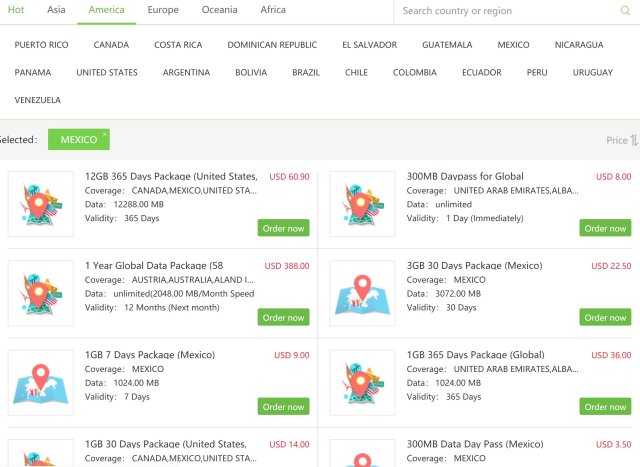640x467 pixels.
Task: Remove the MEXICO selected filter tag
Action: coord(105,133)
